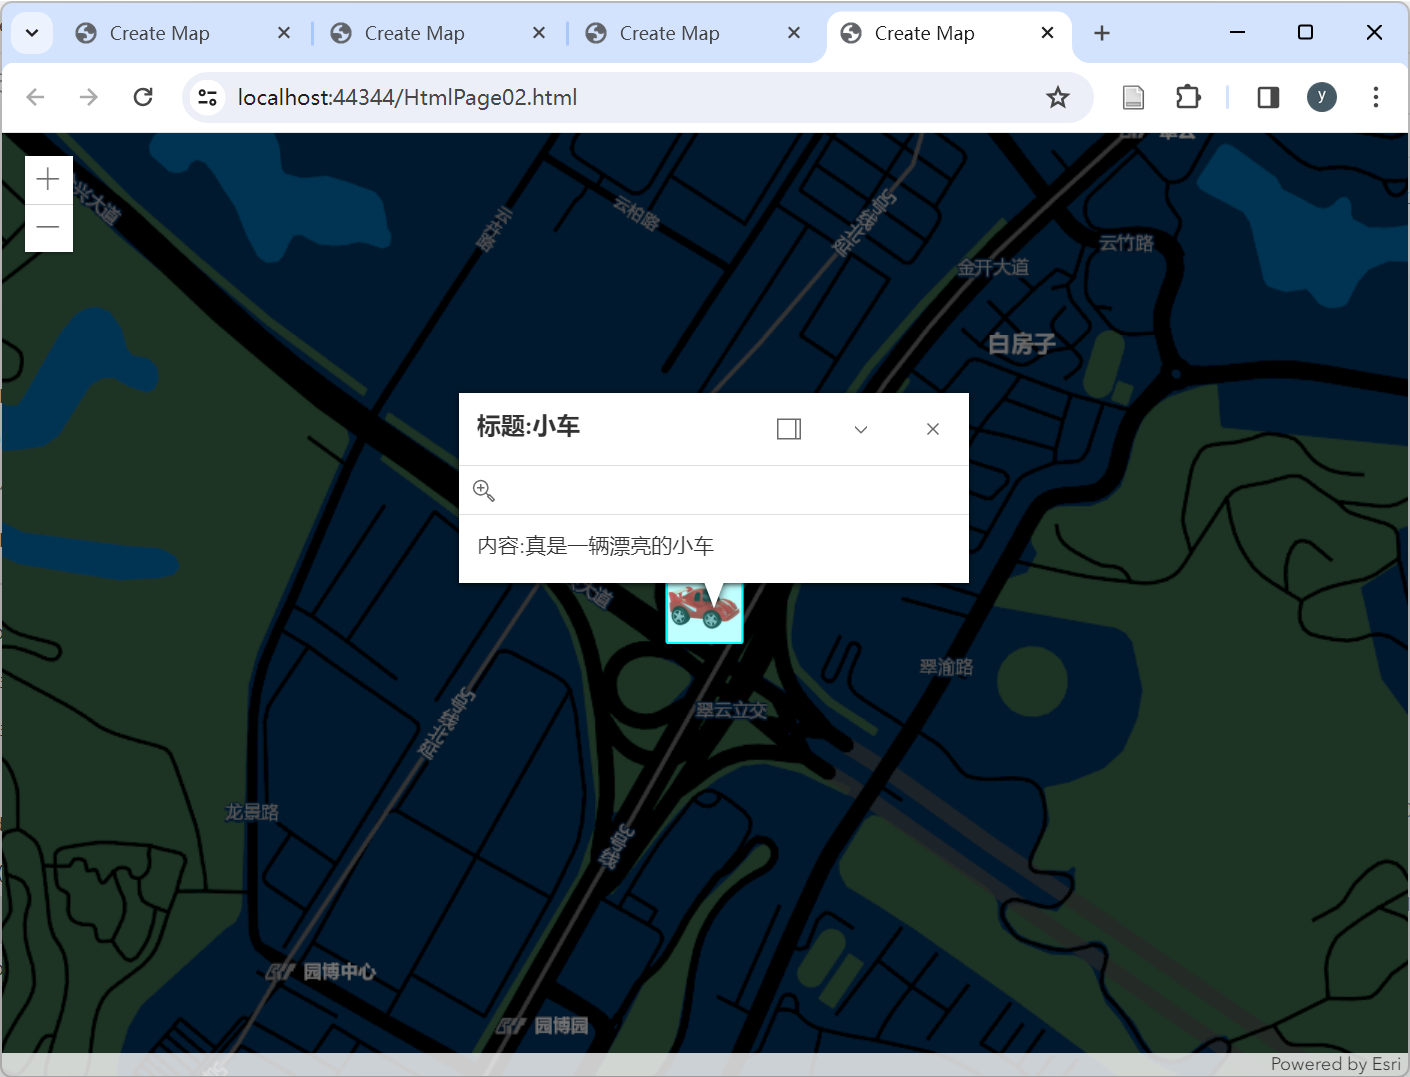Screen dimensions: 1410x1077
Task: Close the 标题:小车 popup with the X
Action: click(932, 428)
